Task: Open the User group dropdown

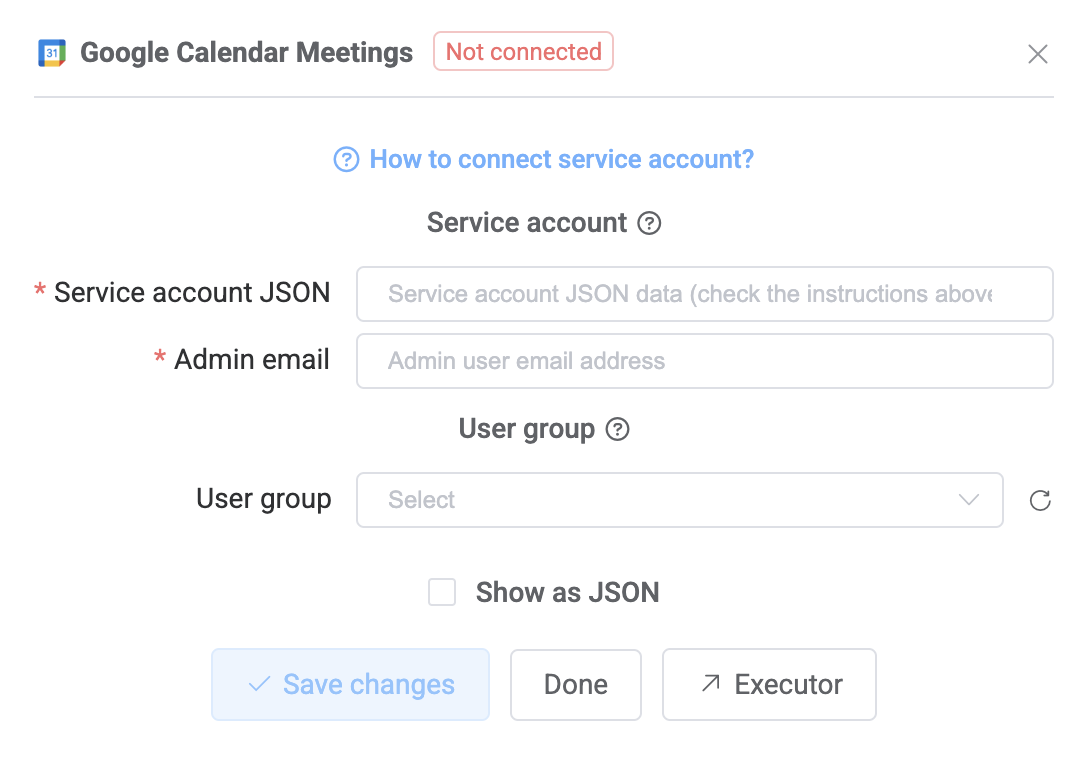Action: coord(680,500)
